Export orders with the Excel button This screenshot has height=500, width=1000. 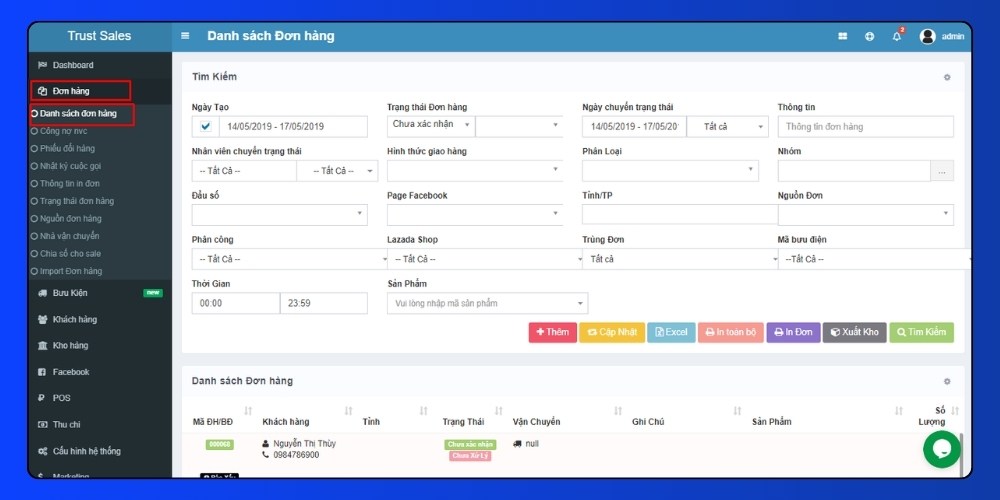coord(671,332)
